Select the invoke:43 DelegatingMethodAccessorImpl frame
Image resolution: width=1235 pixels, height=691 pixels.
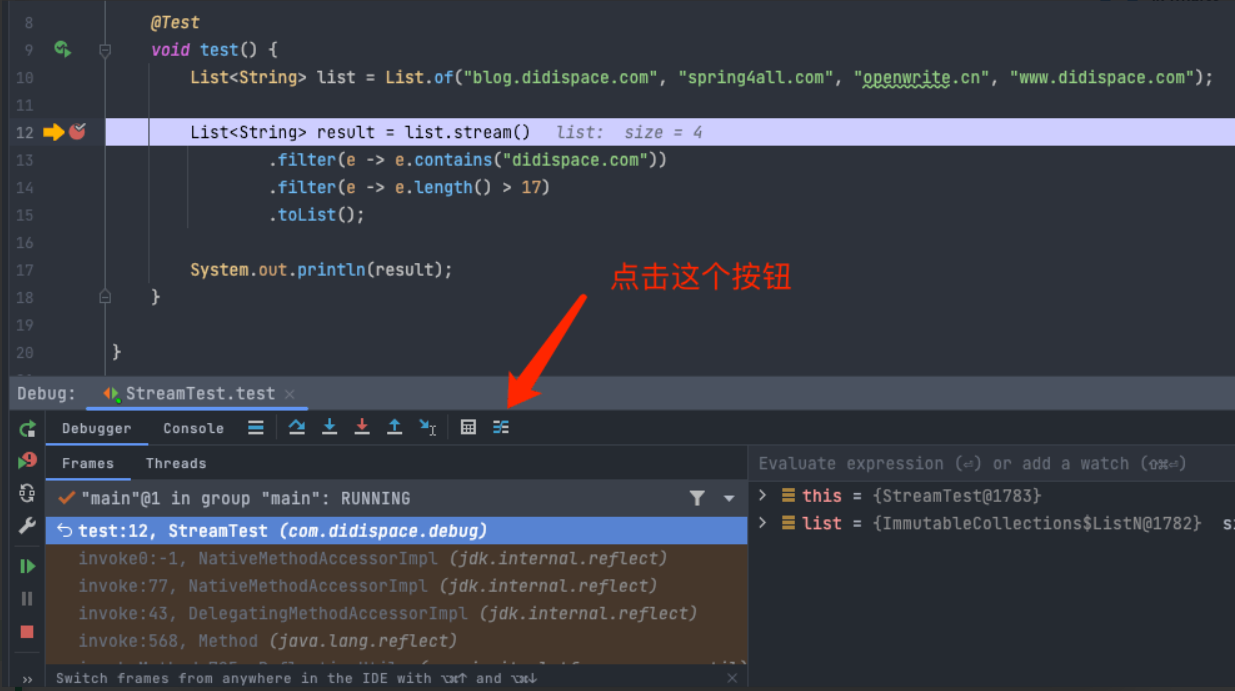[x=397, y=613]
